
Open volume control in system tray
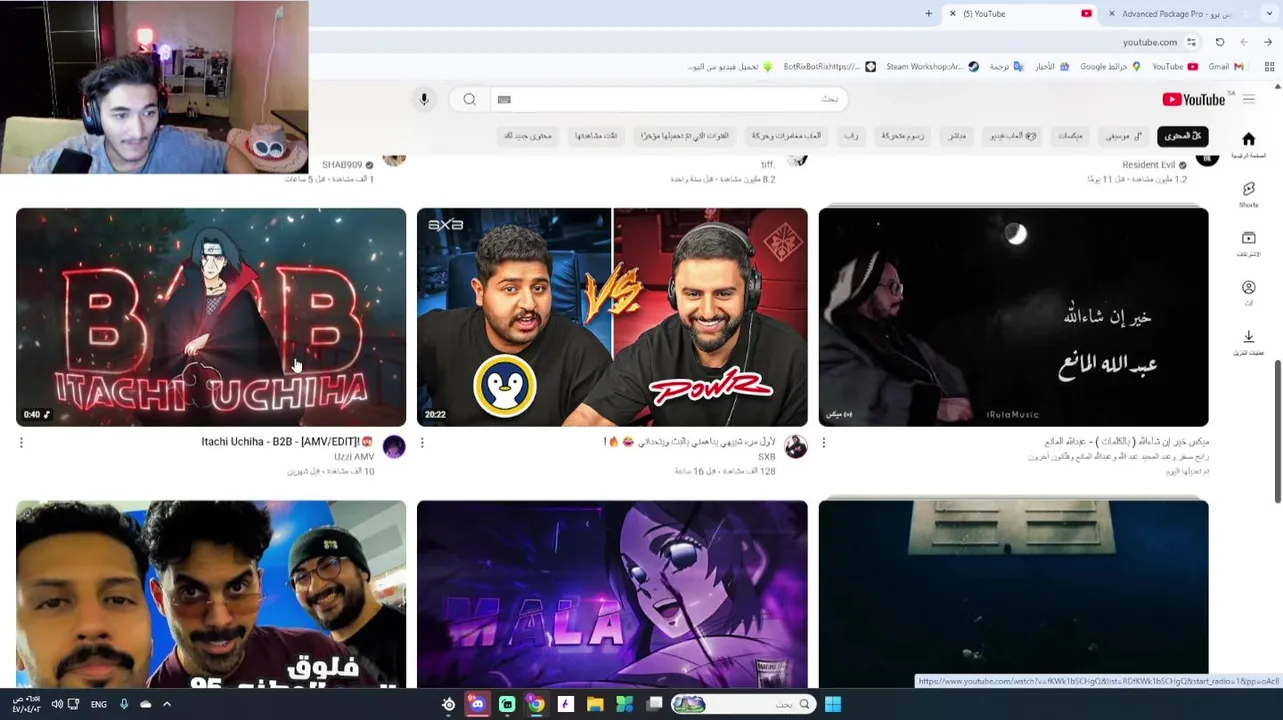pos(57,704)
